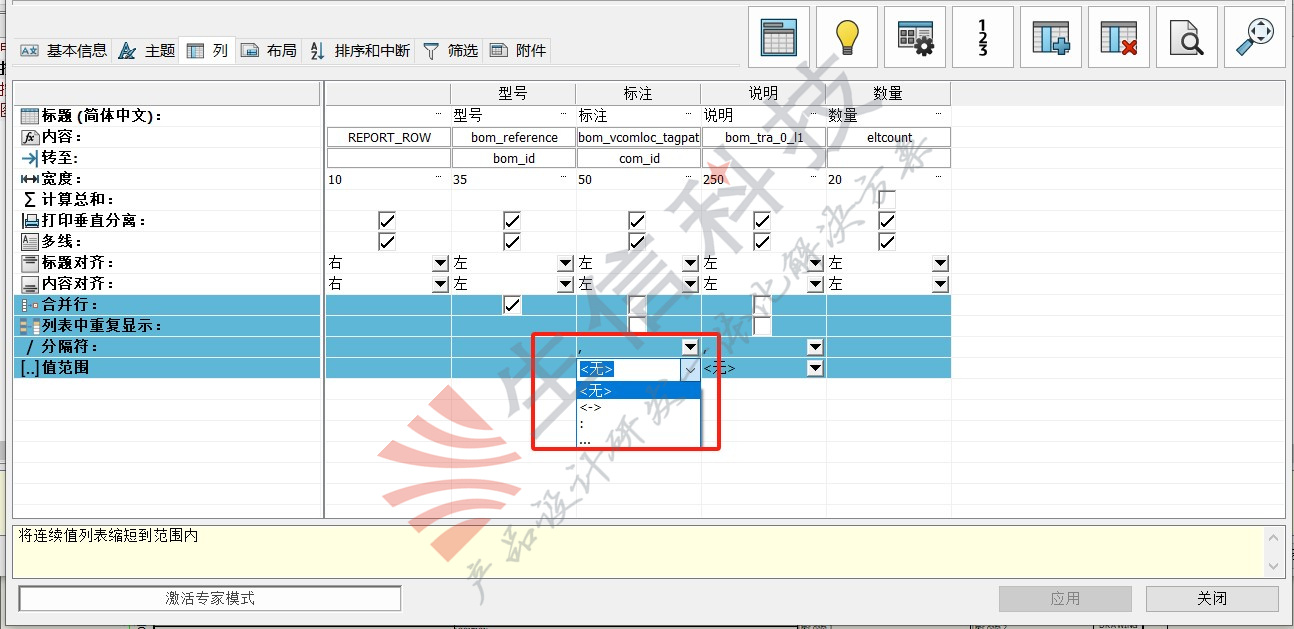Toggle 打印垂直分离 checkbox in 型号 column

pos(512,220)
